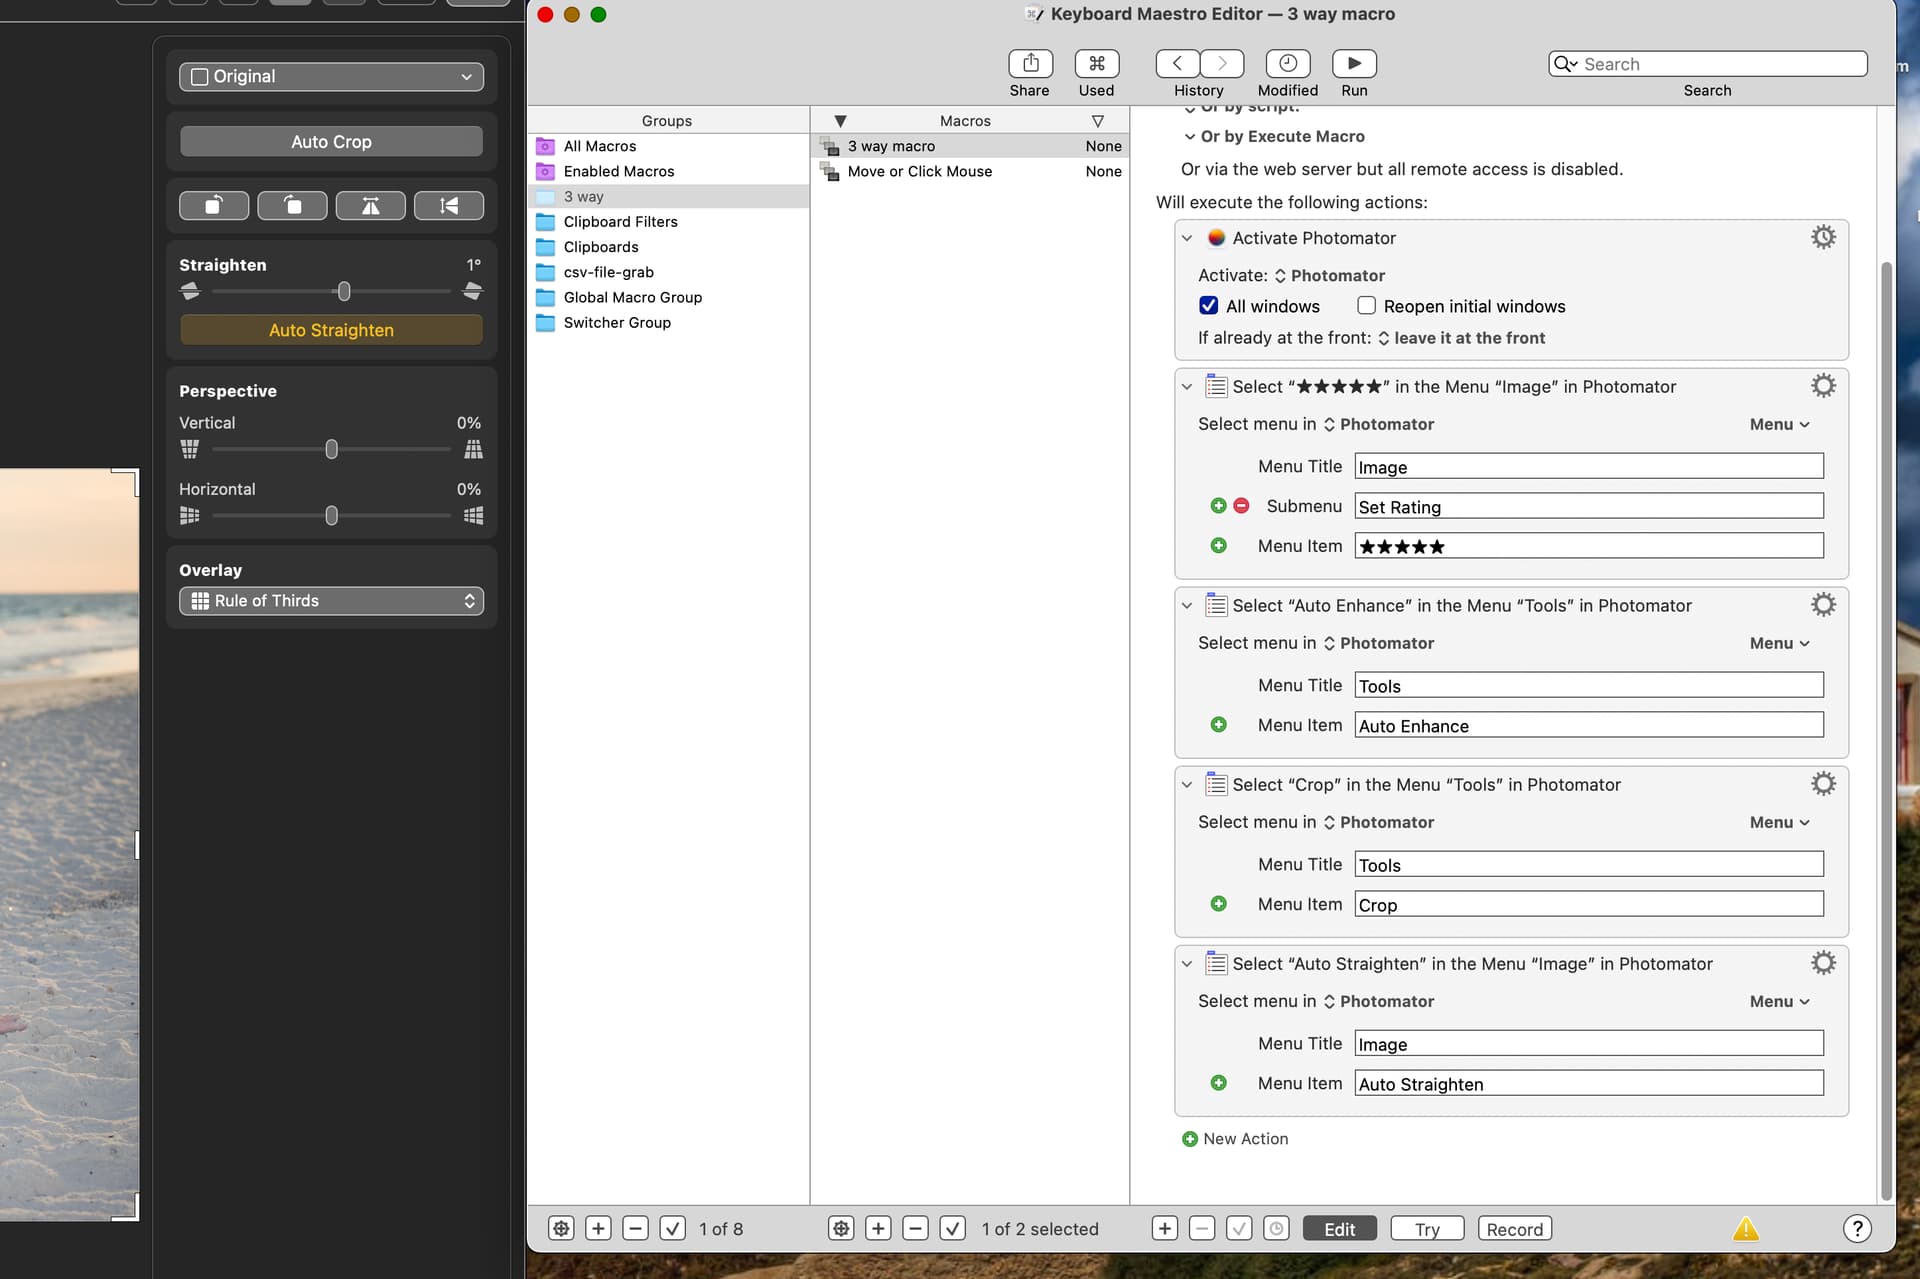
Task: Open gear menu for Auto Enhance action
Action: [1823, 605]
